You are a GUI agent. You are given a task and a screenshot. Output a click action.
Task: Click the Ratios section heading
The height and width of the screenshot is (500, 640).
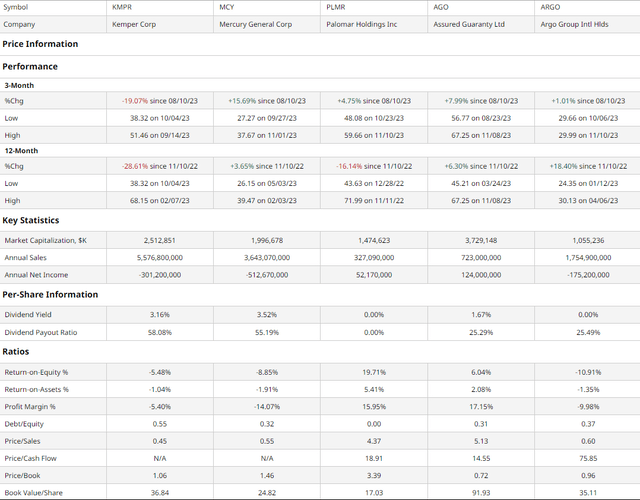[16, 352]
